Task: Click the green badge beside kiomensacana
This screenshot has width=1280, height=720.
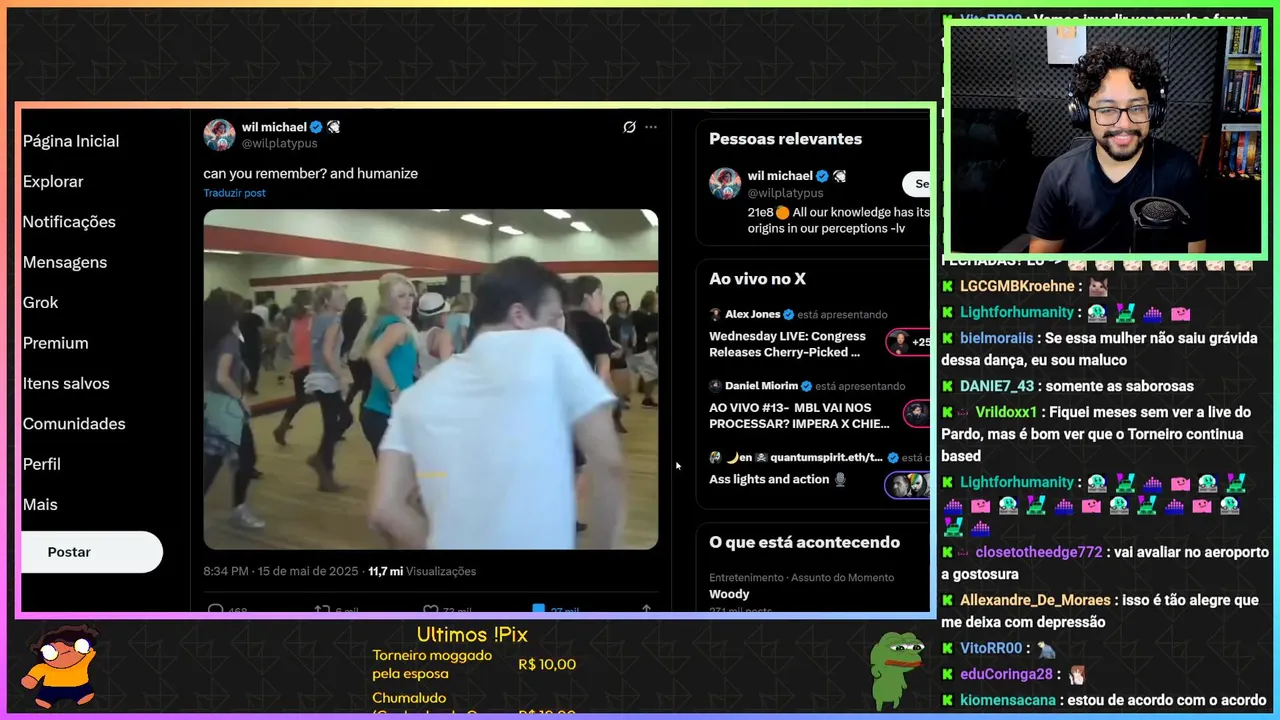Action: [948, 700]
